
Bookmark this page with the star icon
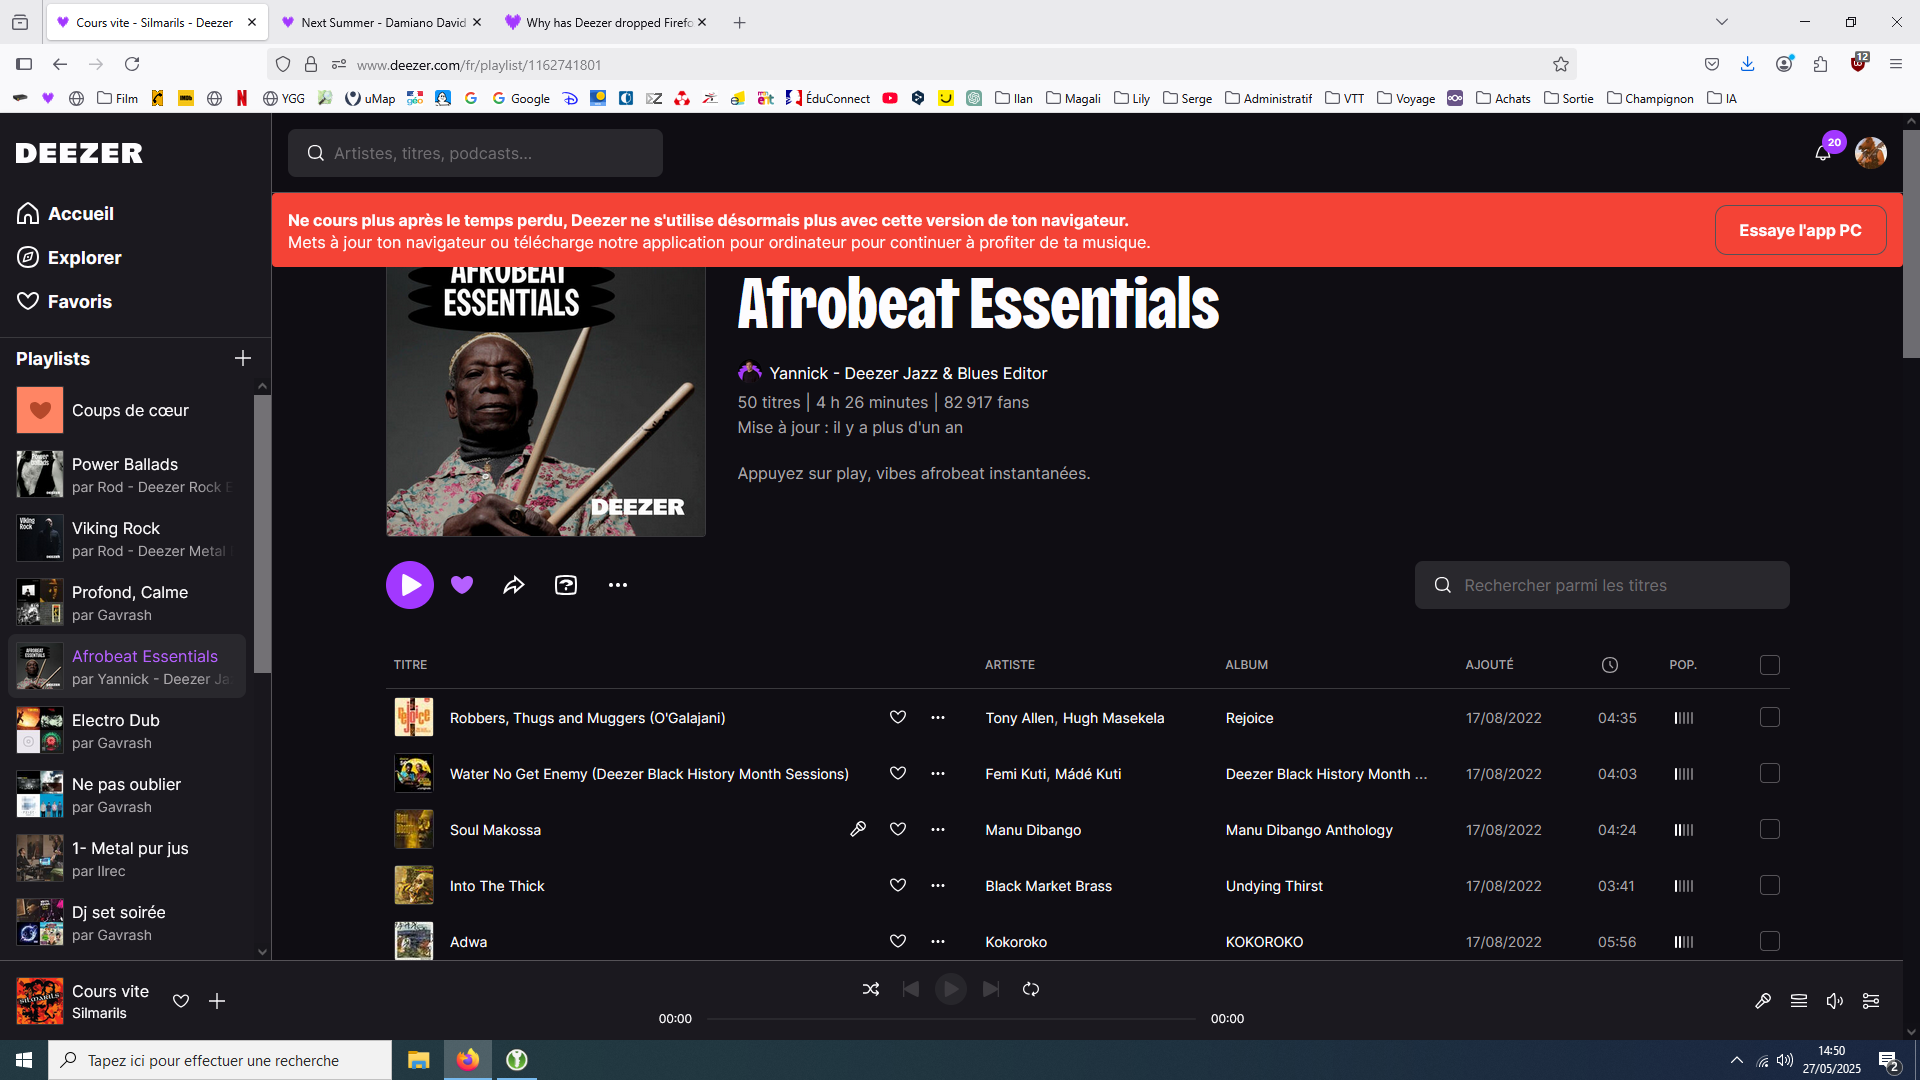(1561, 64)
